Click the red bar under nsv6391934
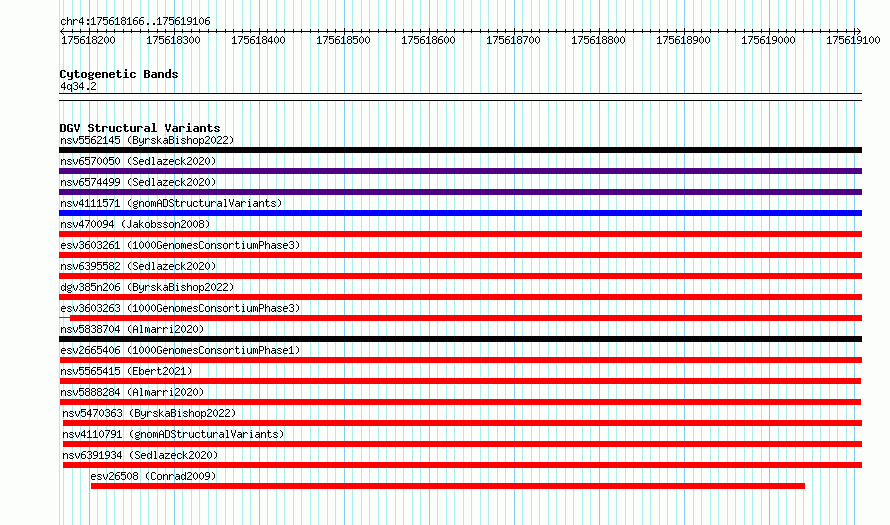Viewport: 890px width, 525px height. pos(462,465)
